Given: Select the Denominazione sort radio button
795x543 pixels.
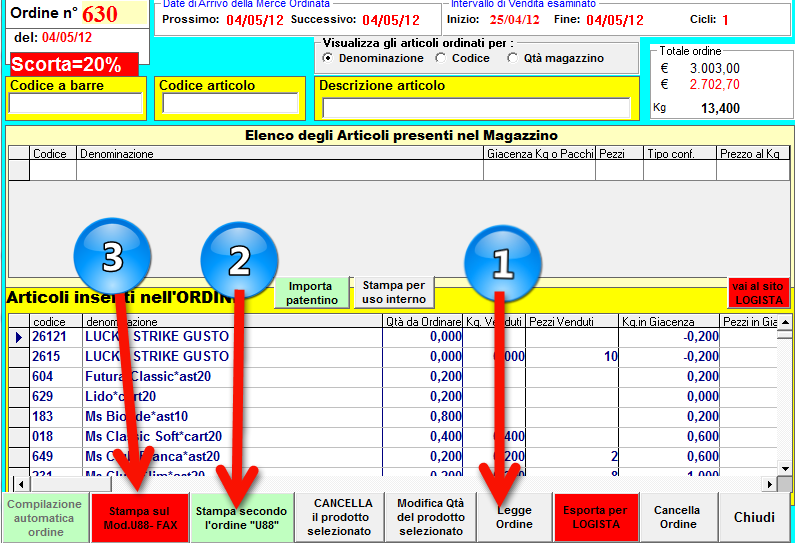Looking at the screenshot, I should pyautogui.click(x=328, y=58).
